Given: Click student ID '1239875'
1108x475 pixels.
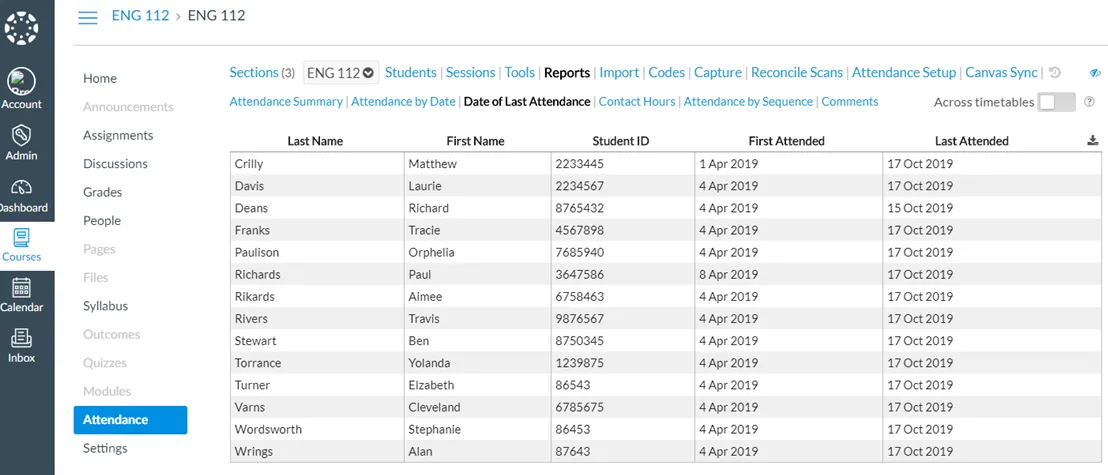Looking at the screenshot, I should (579, 363).
